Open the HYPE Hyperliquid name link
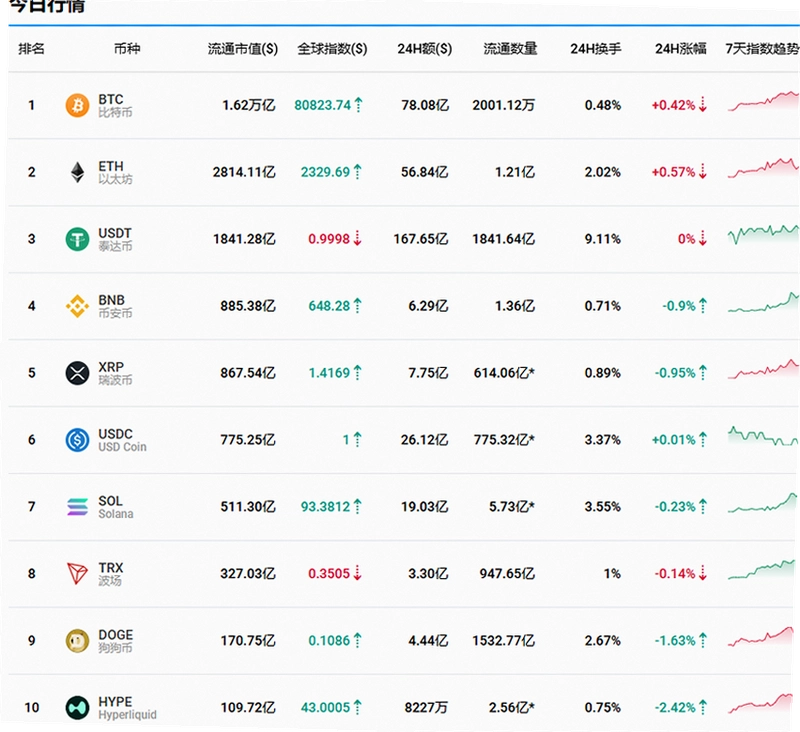The height and width of the screenshot is (732, 800). (127, 708)
